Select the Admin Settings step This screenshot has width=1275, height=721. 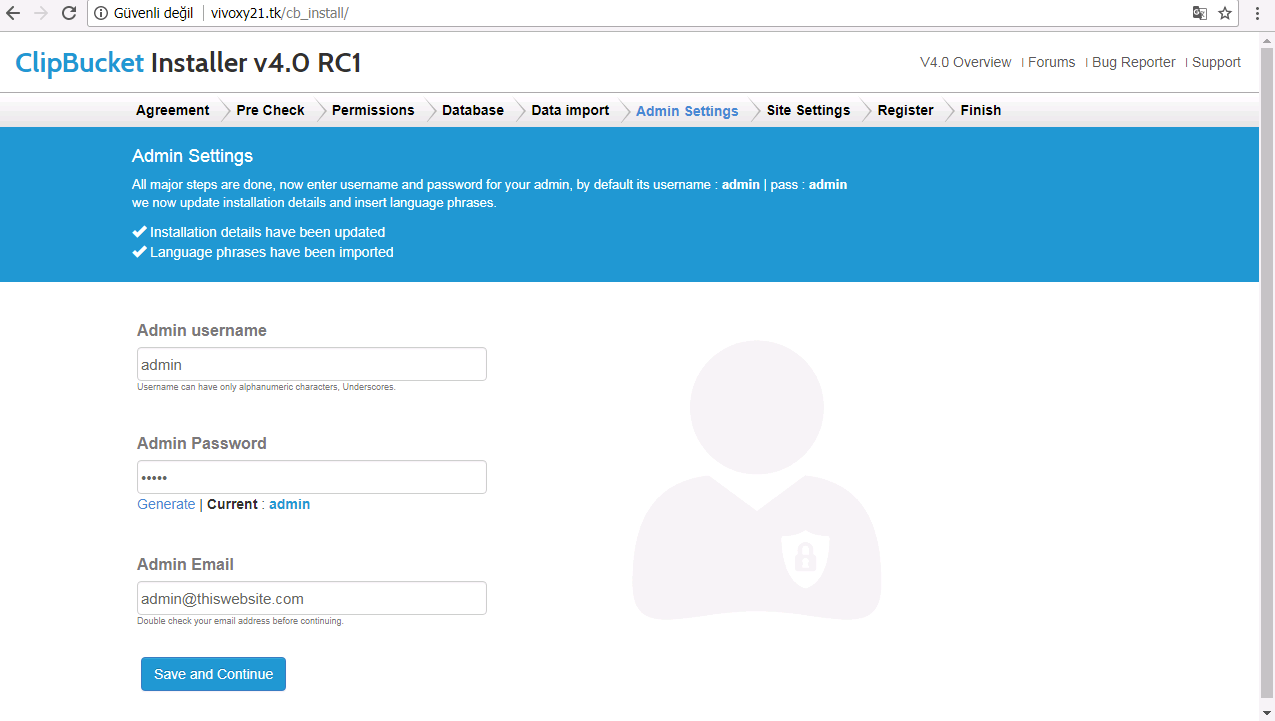point(687,111)
